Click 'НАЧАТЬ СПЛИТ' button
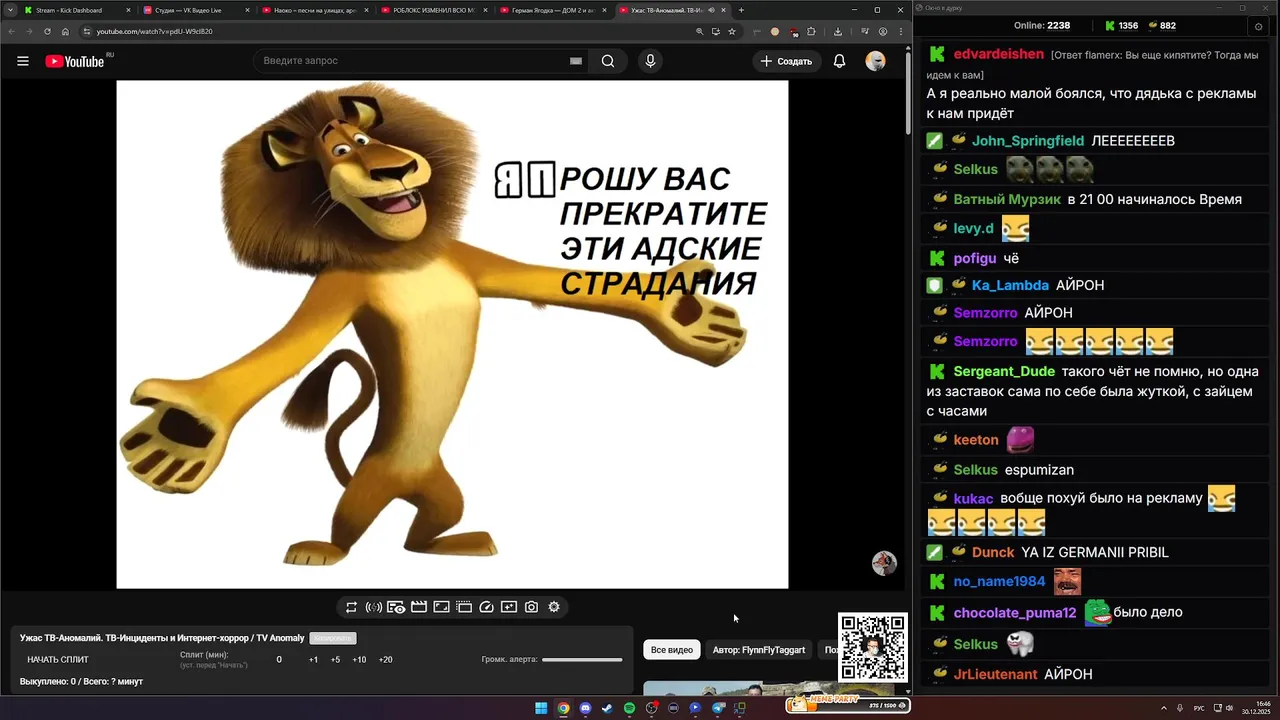 (x=58, y=660)
